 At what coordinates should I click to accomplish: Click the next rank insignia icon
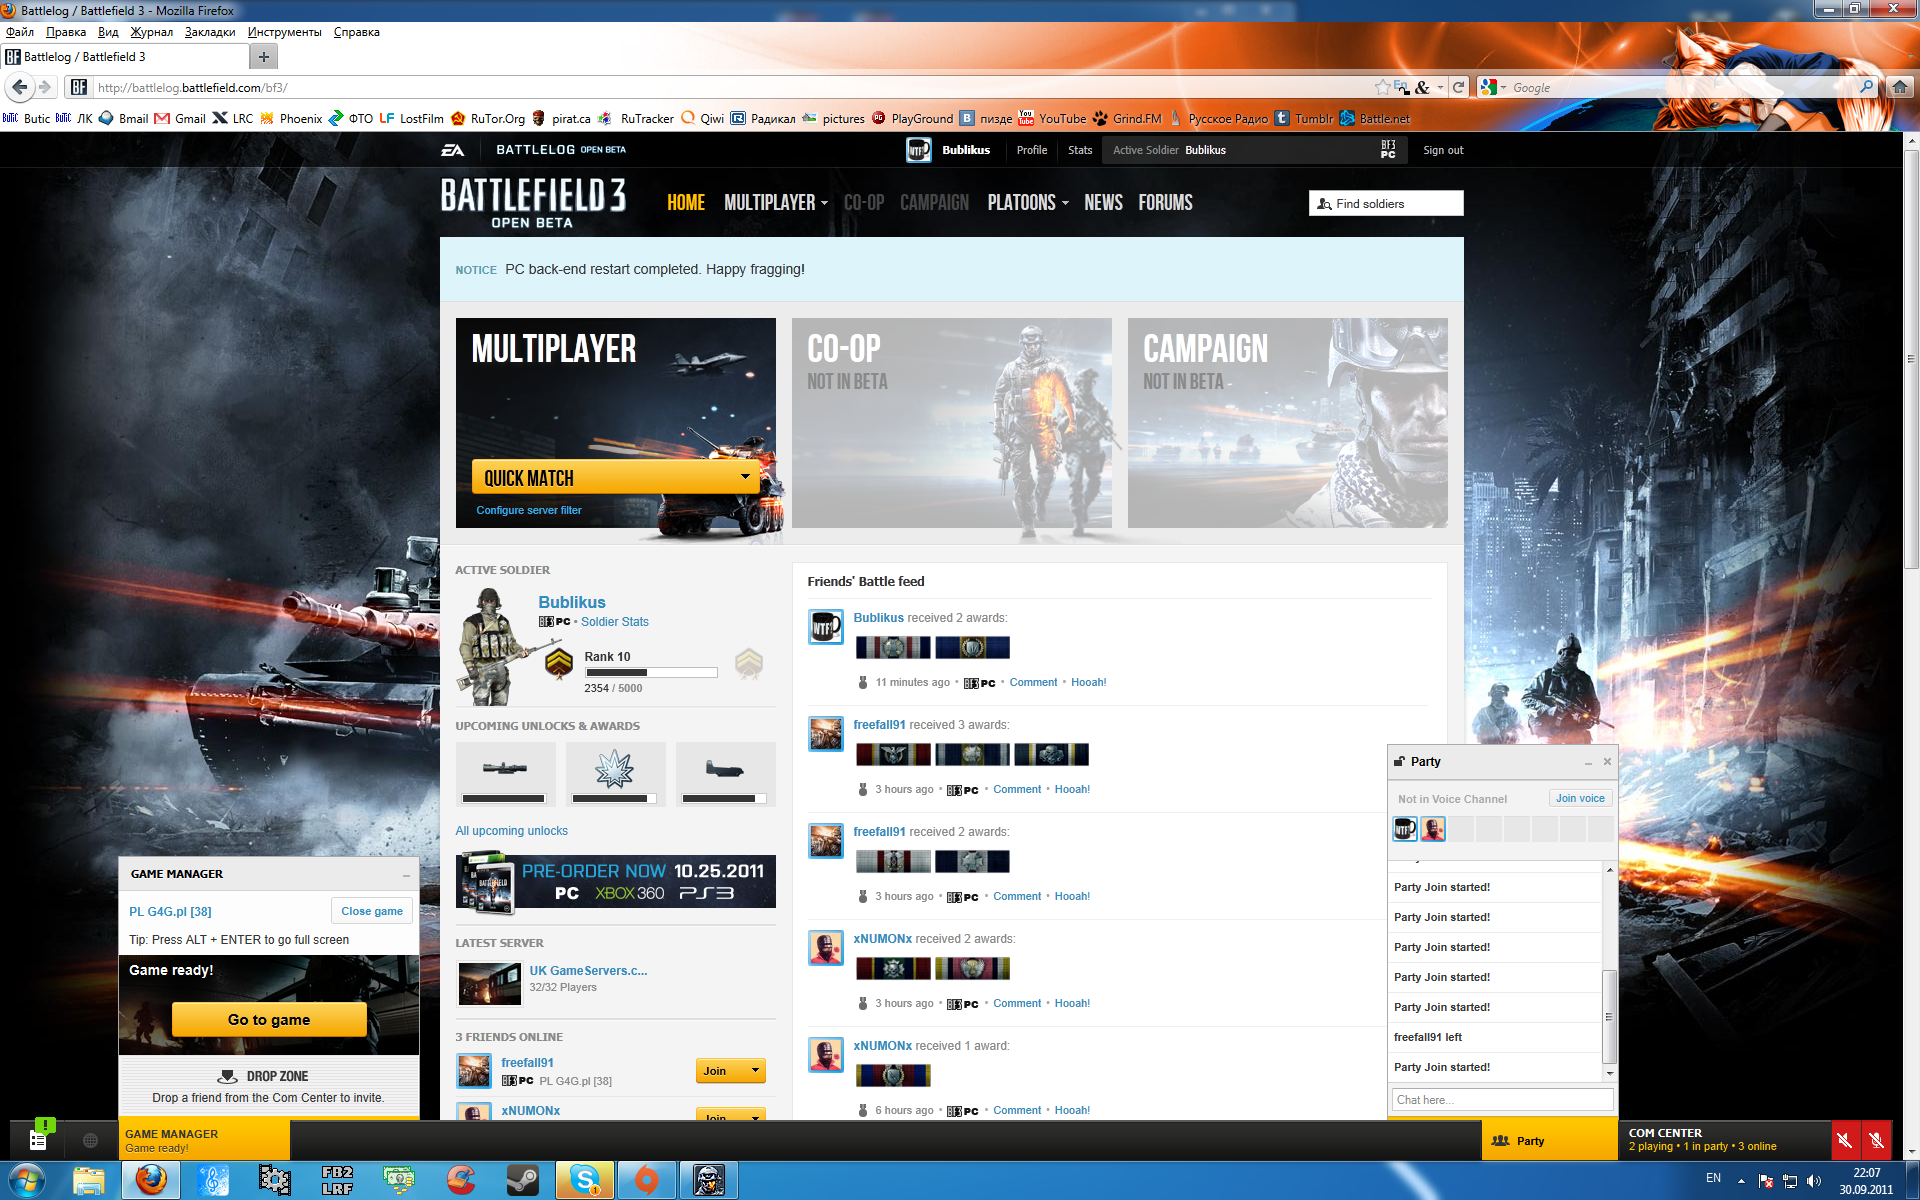749,663
